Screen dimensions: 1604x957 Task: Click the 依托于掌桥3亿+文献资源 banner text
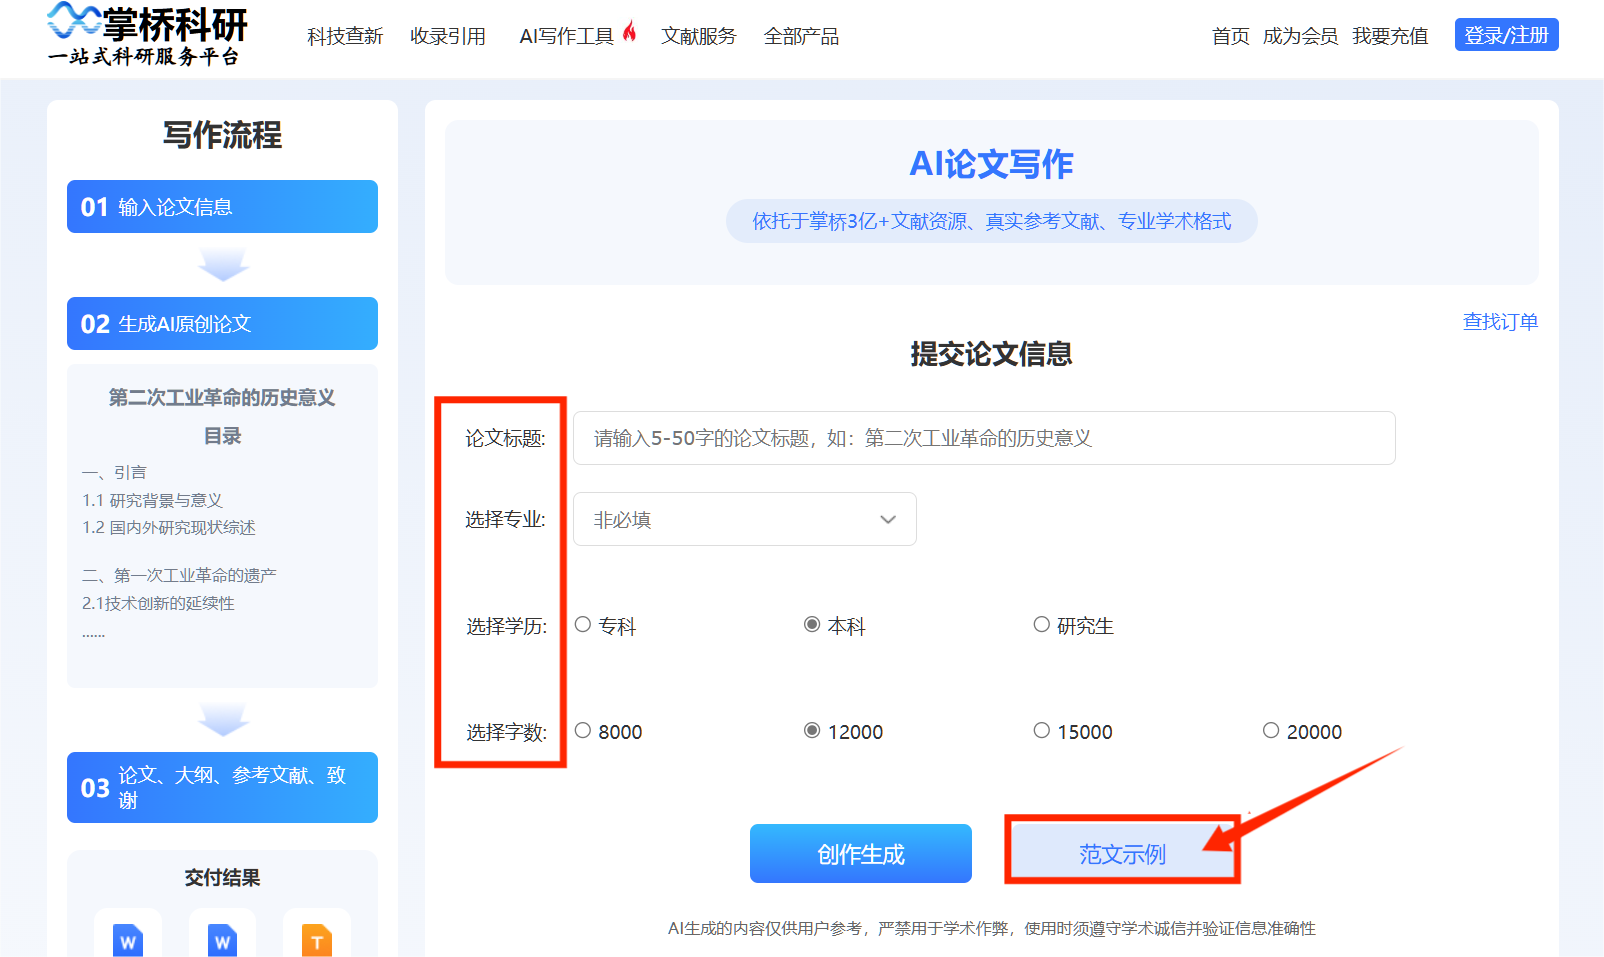[991, 221]
